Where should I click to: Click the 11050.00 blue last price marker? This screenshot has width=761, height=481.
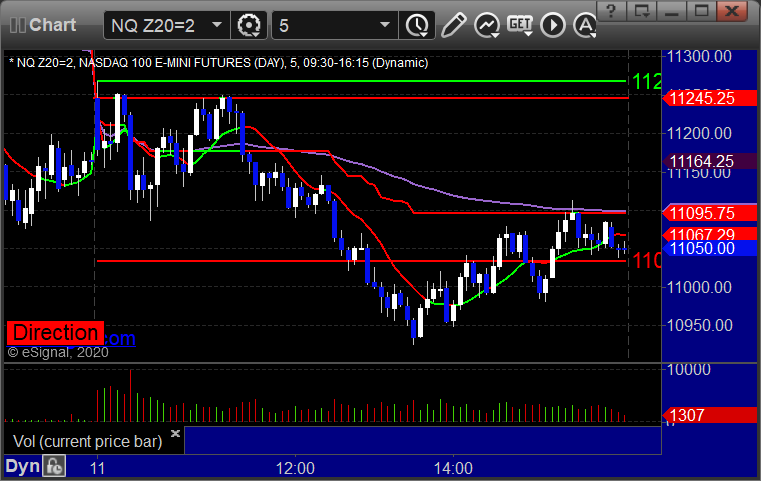(x=710, y=249)
